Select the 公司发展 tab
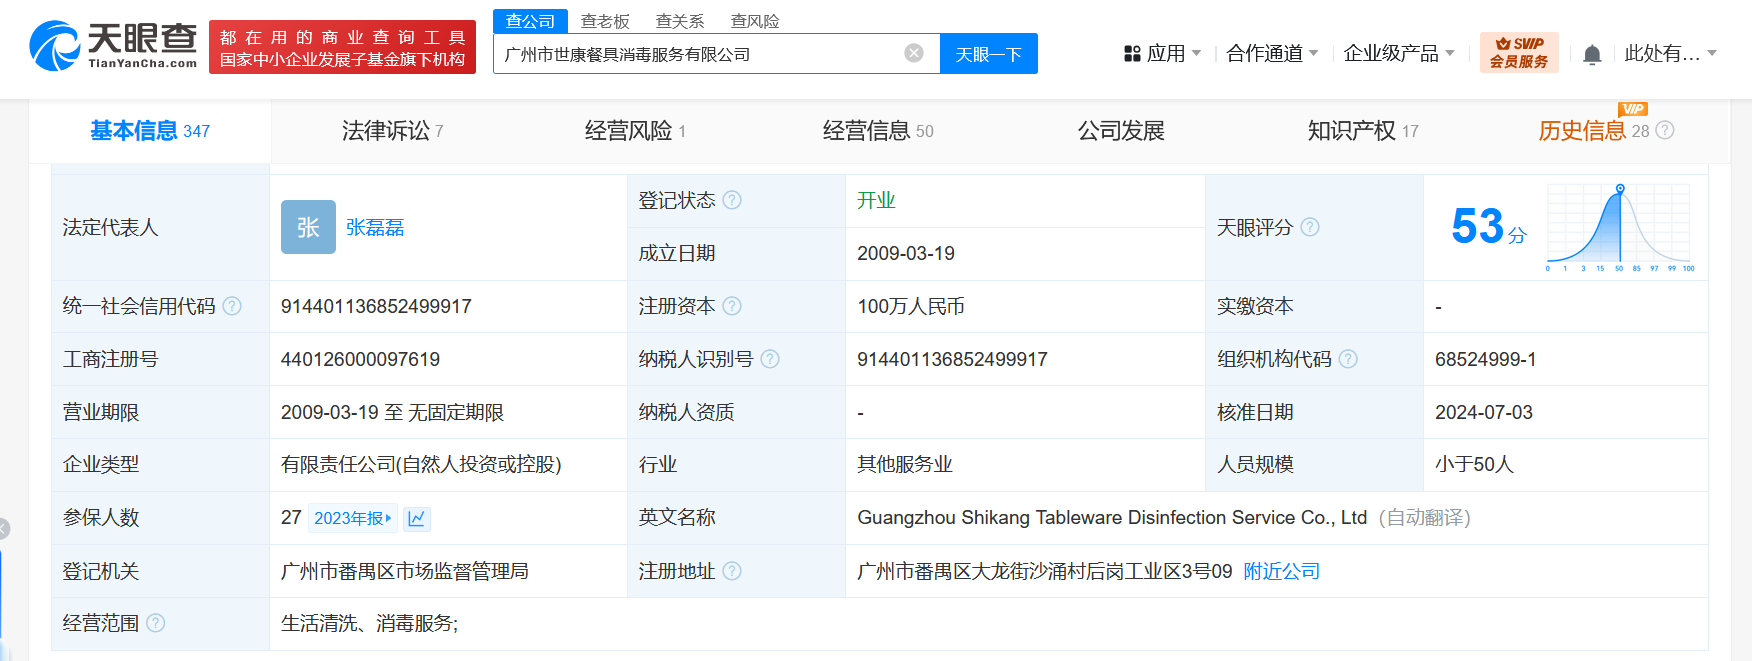1752x661 pixels. (x=1121, y=131)
